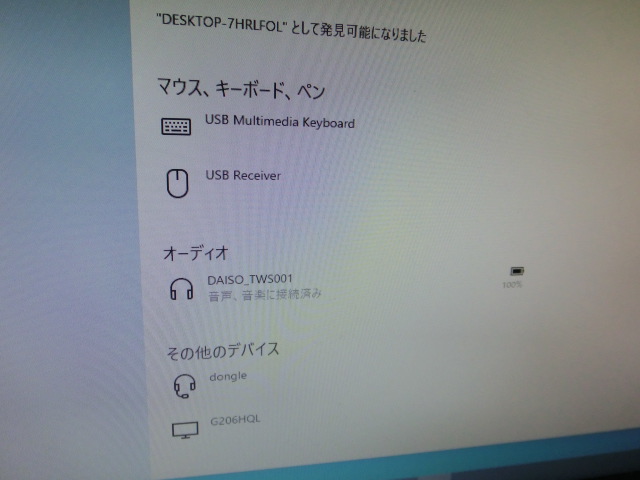640x480 pixels.
Task: Click the keyboard icon beside USB Multimedia Keyboard
Action: 176,126
